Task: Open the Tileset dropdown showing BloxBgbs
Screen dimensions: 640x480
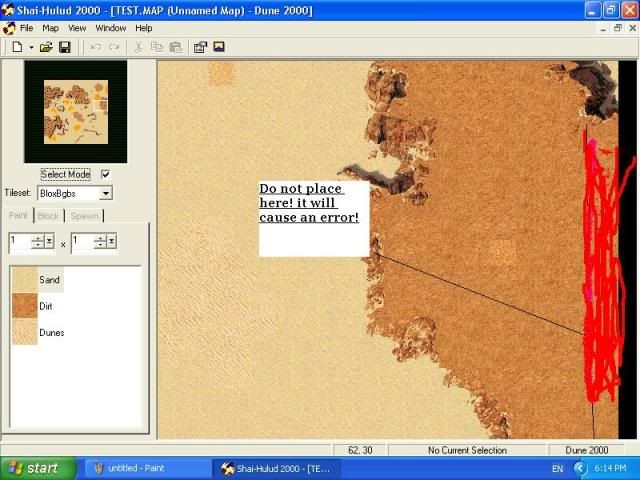Action: (x=106, y=193)
